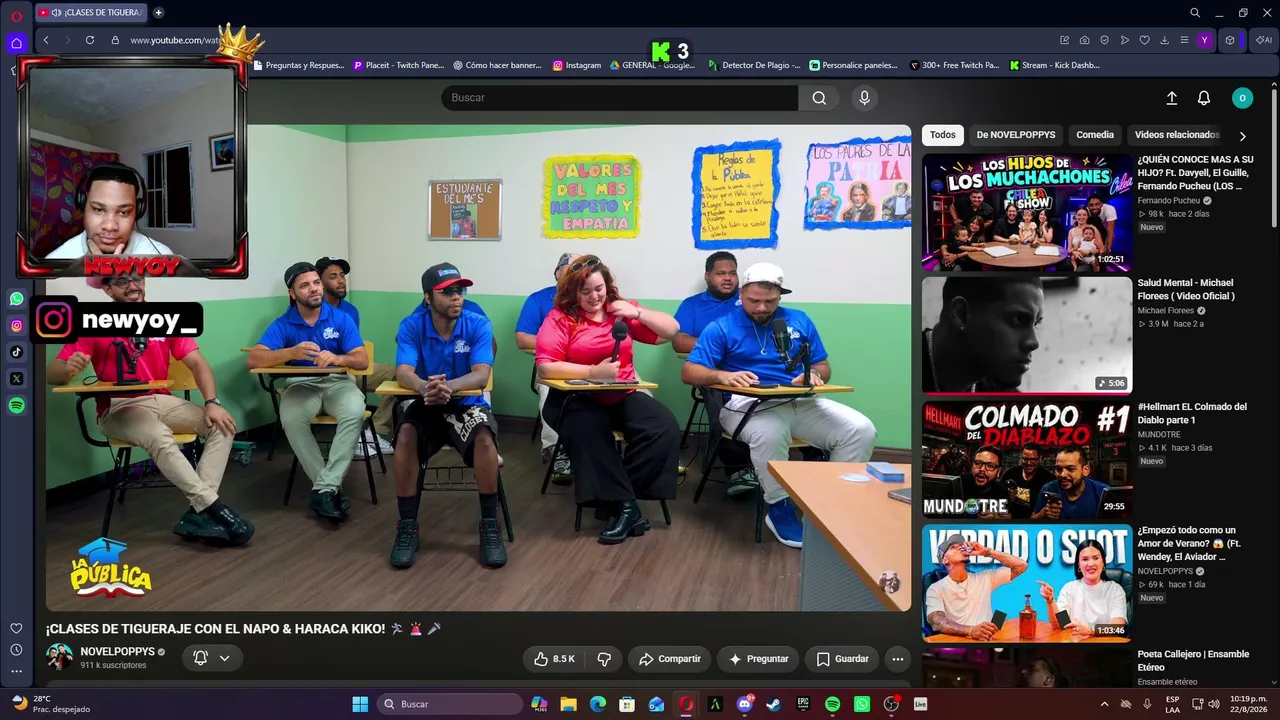Click the YouTube search field
The height and width of the screenshot is (720, 1280).
click(x=620, y=98)
